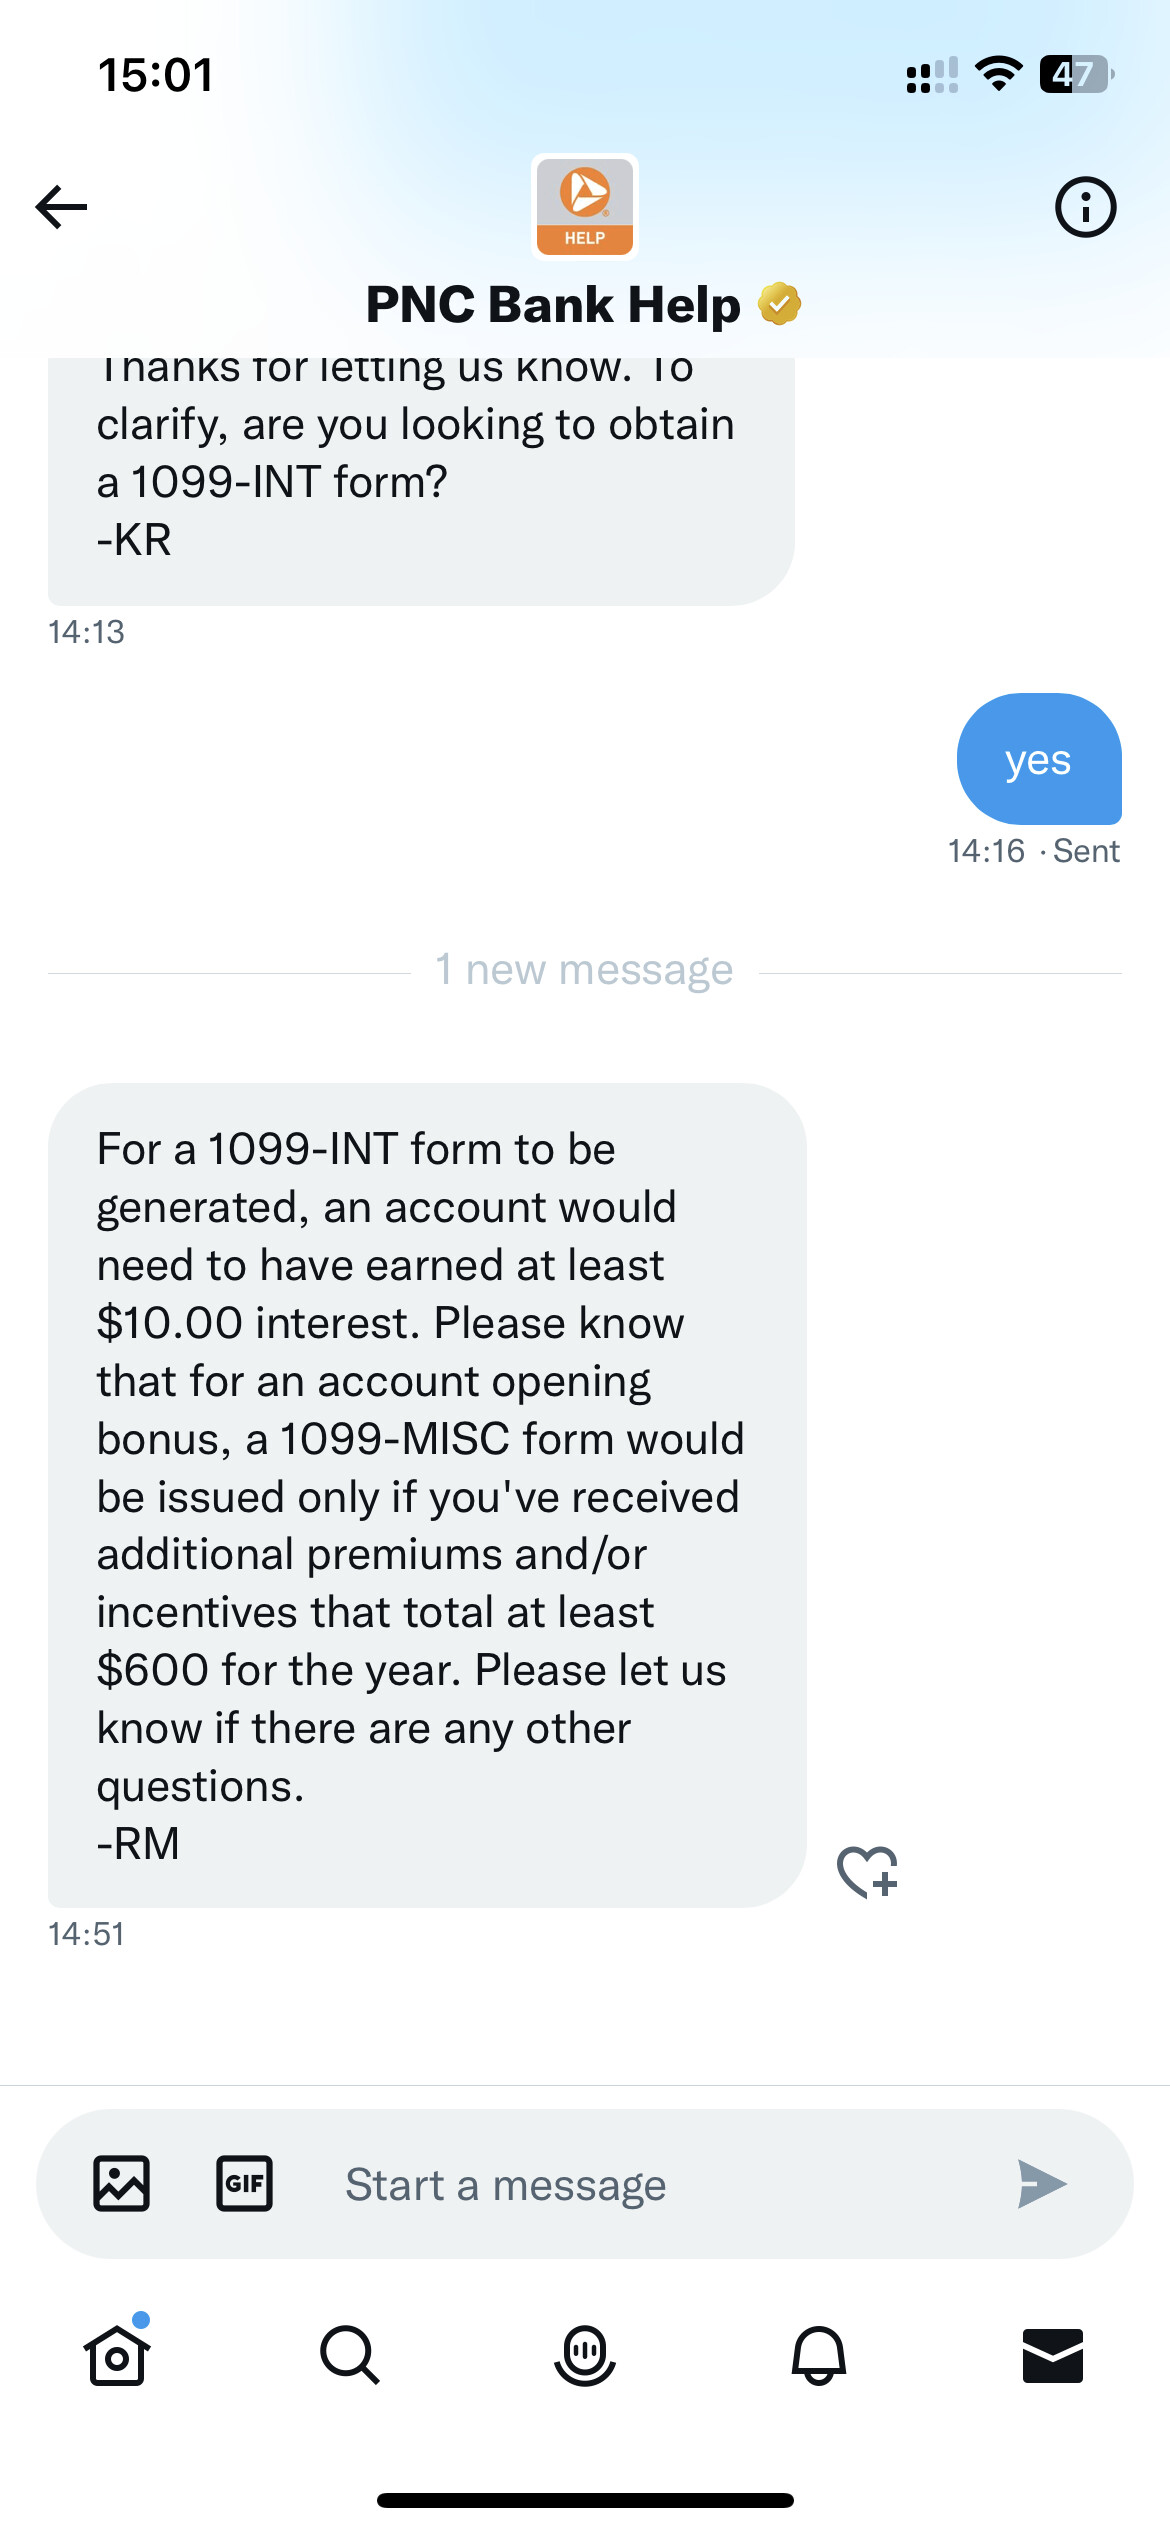This screenshot has height=2532, width=1170.
Task: Open the Notifications bell tab
Action: pyautogui.click(x=819, y=2355)
